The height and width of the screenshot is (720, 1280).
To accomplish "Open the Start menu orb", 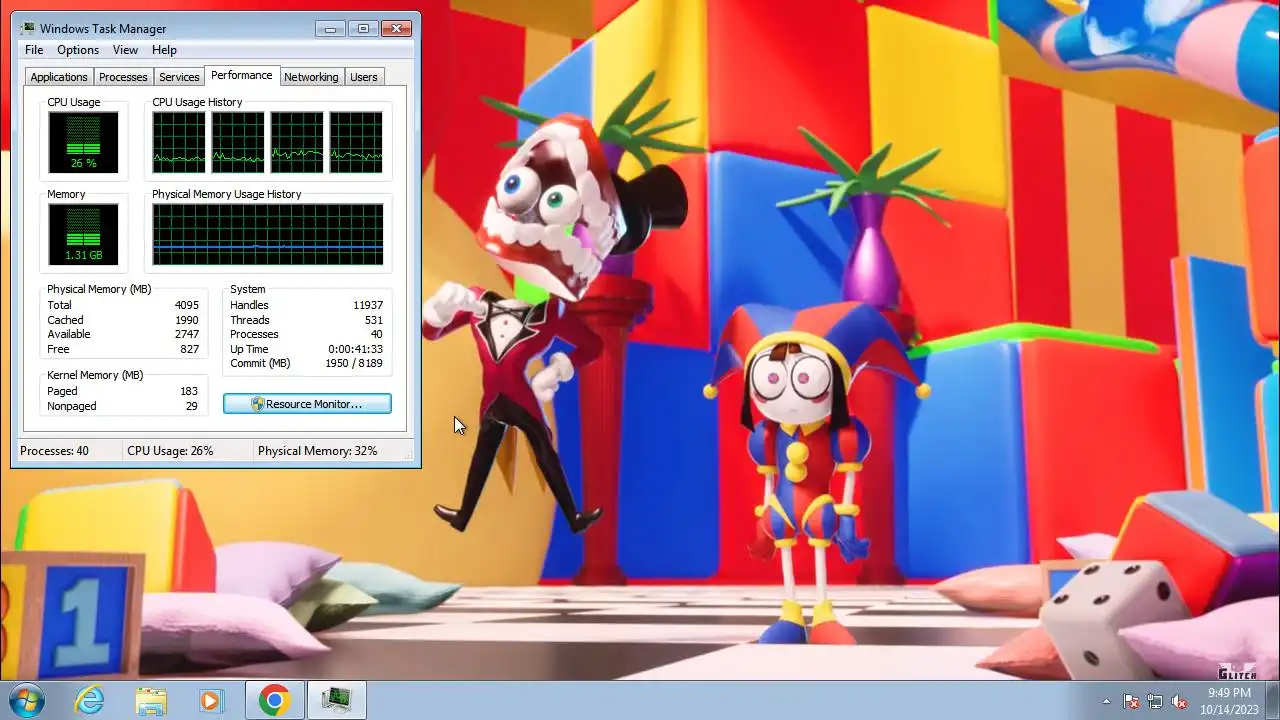I will 25,700.
